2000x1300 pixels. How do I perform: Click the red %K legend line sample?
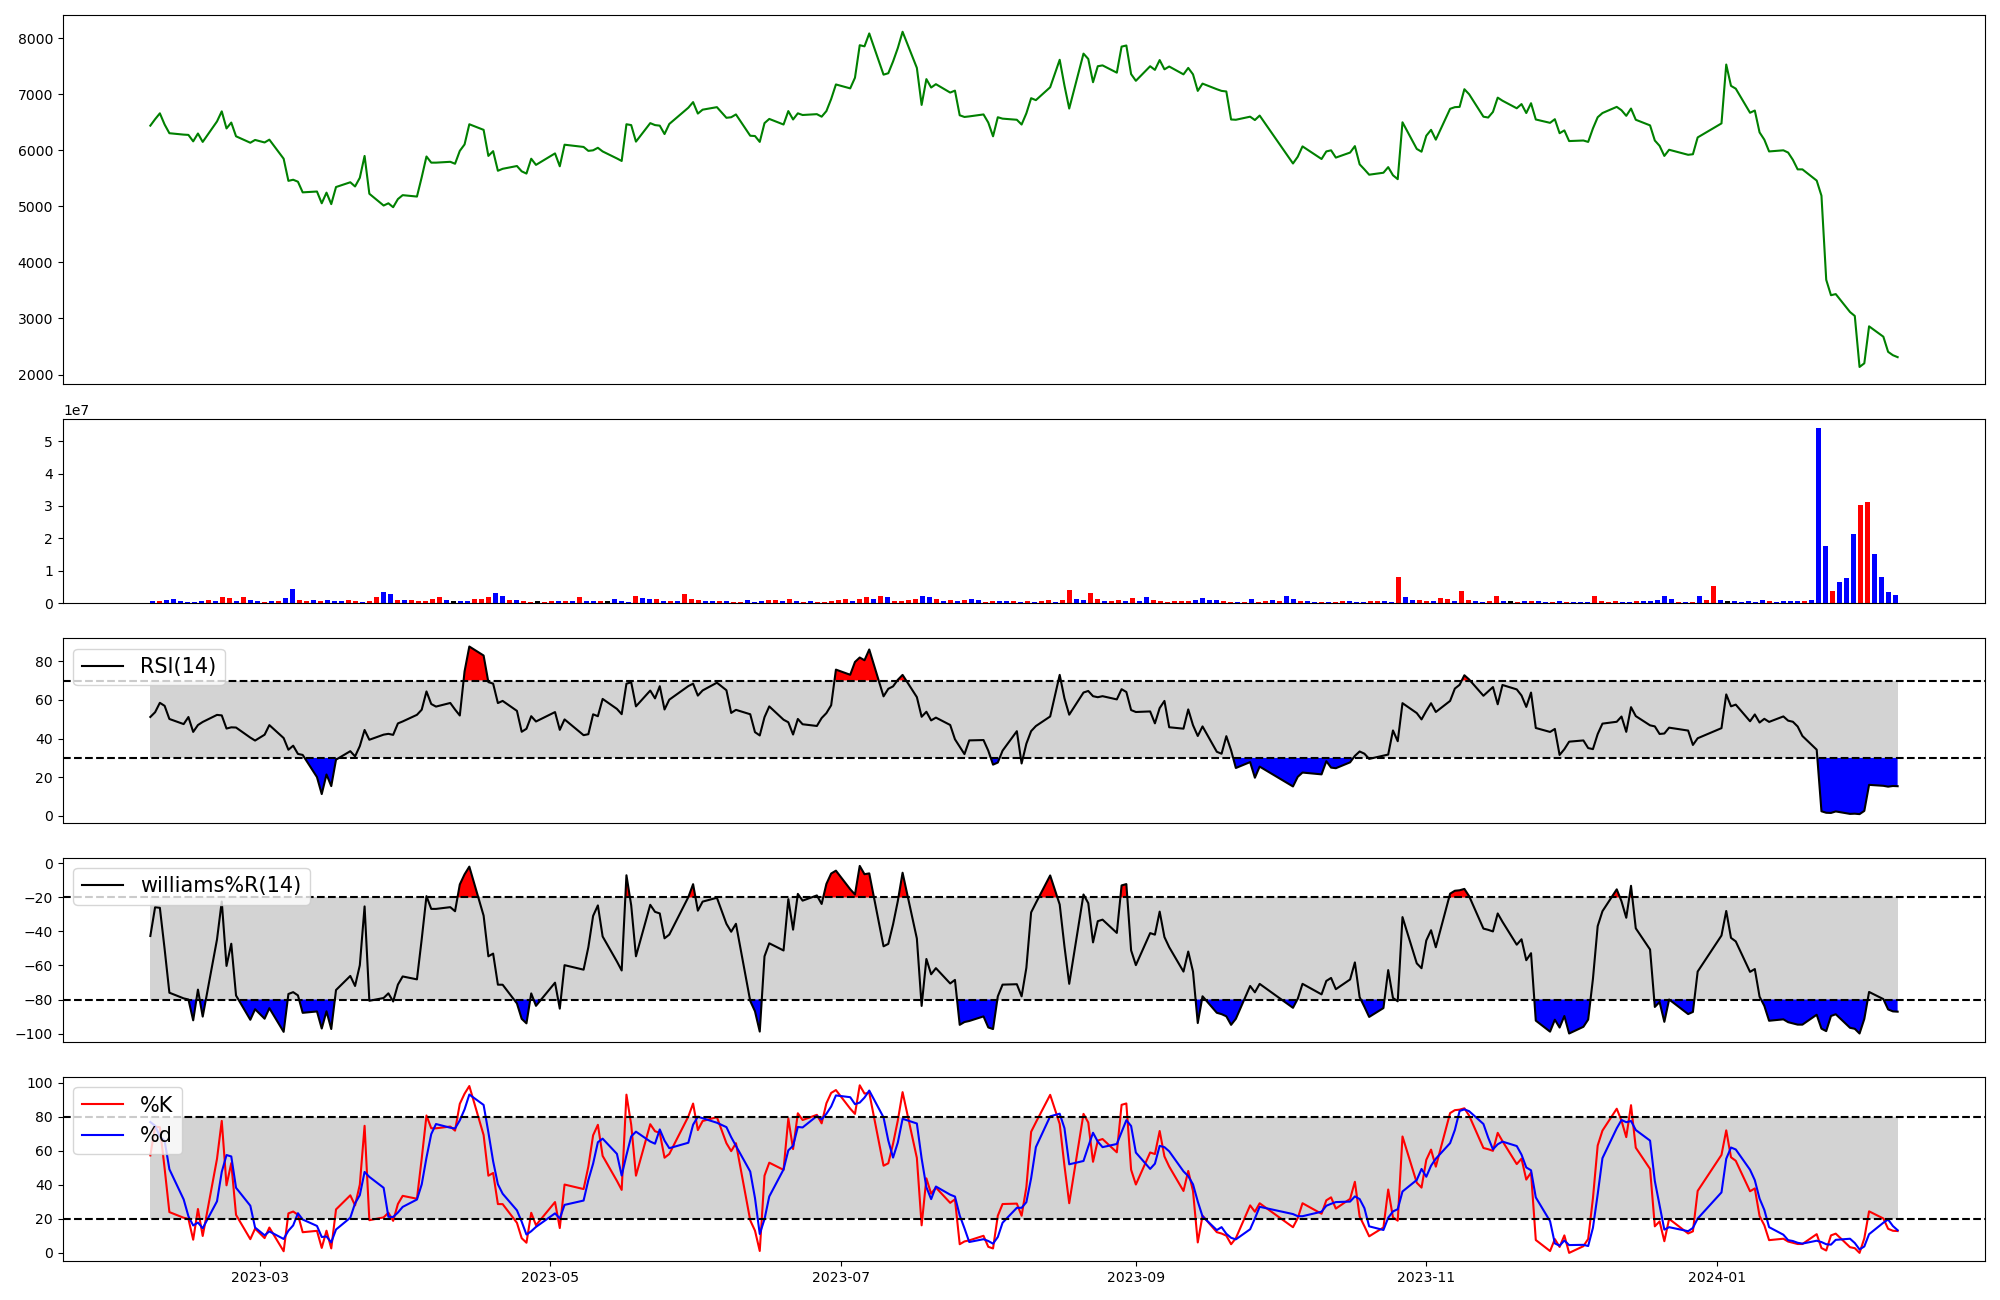tap(102, 1105)
